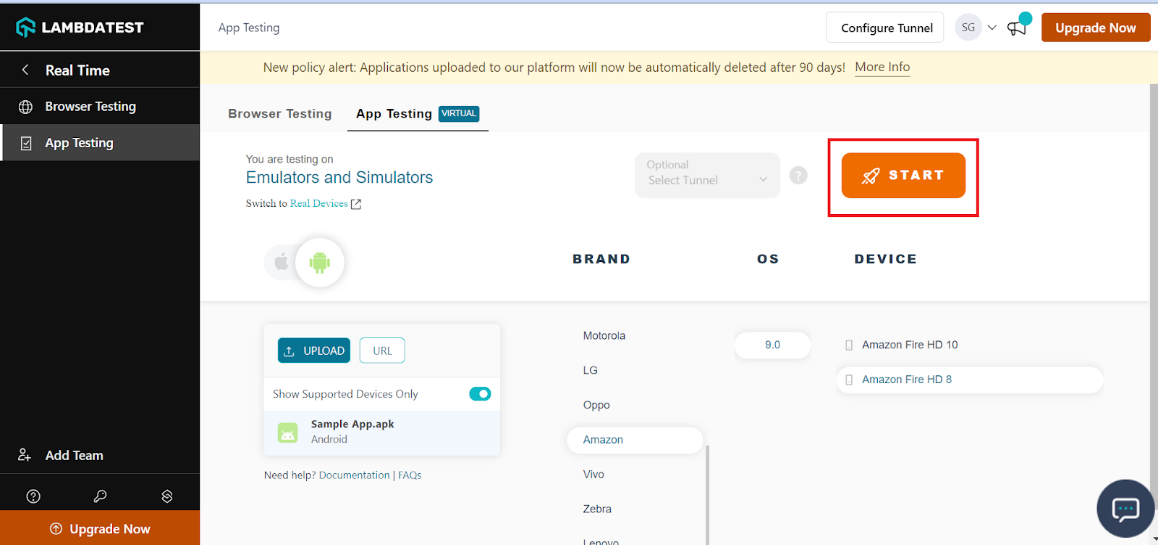Click the Configure Tunnel button

(885, 28)
